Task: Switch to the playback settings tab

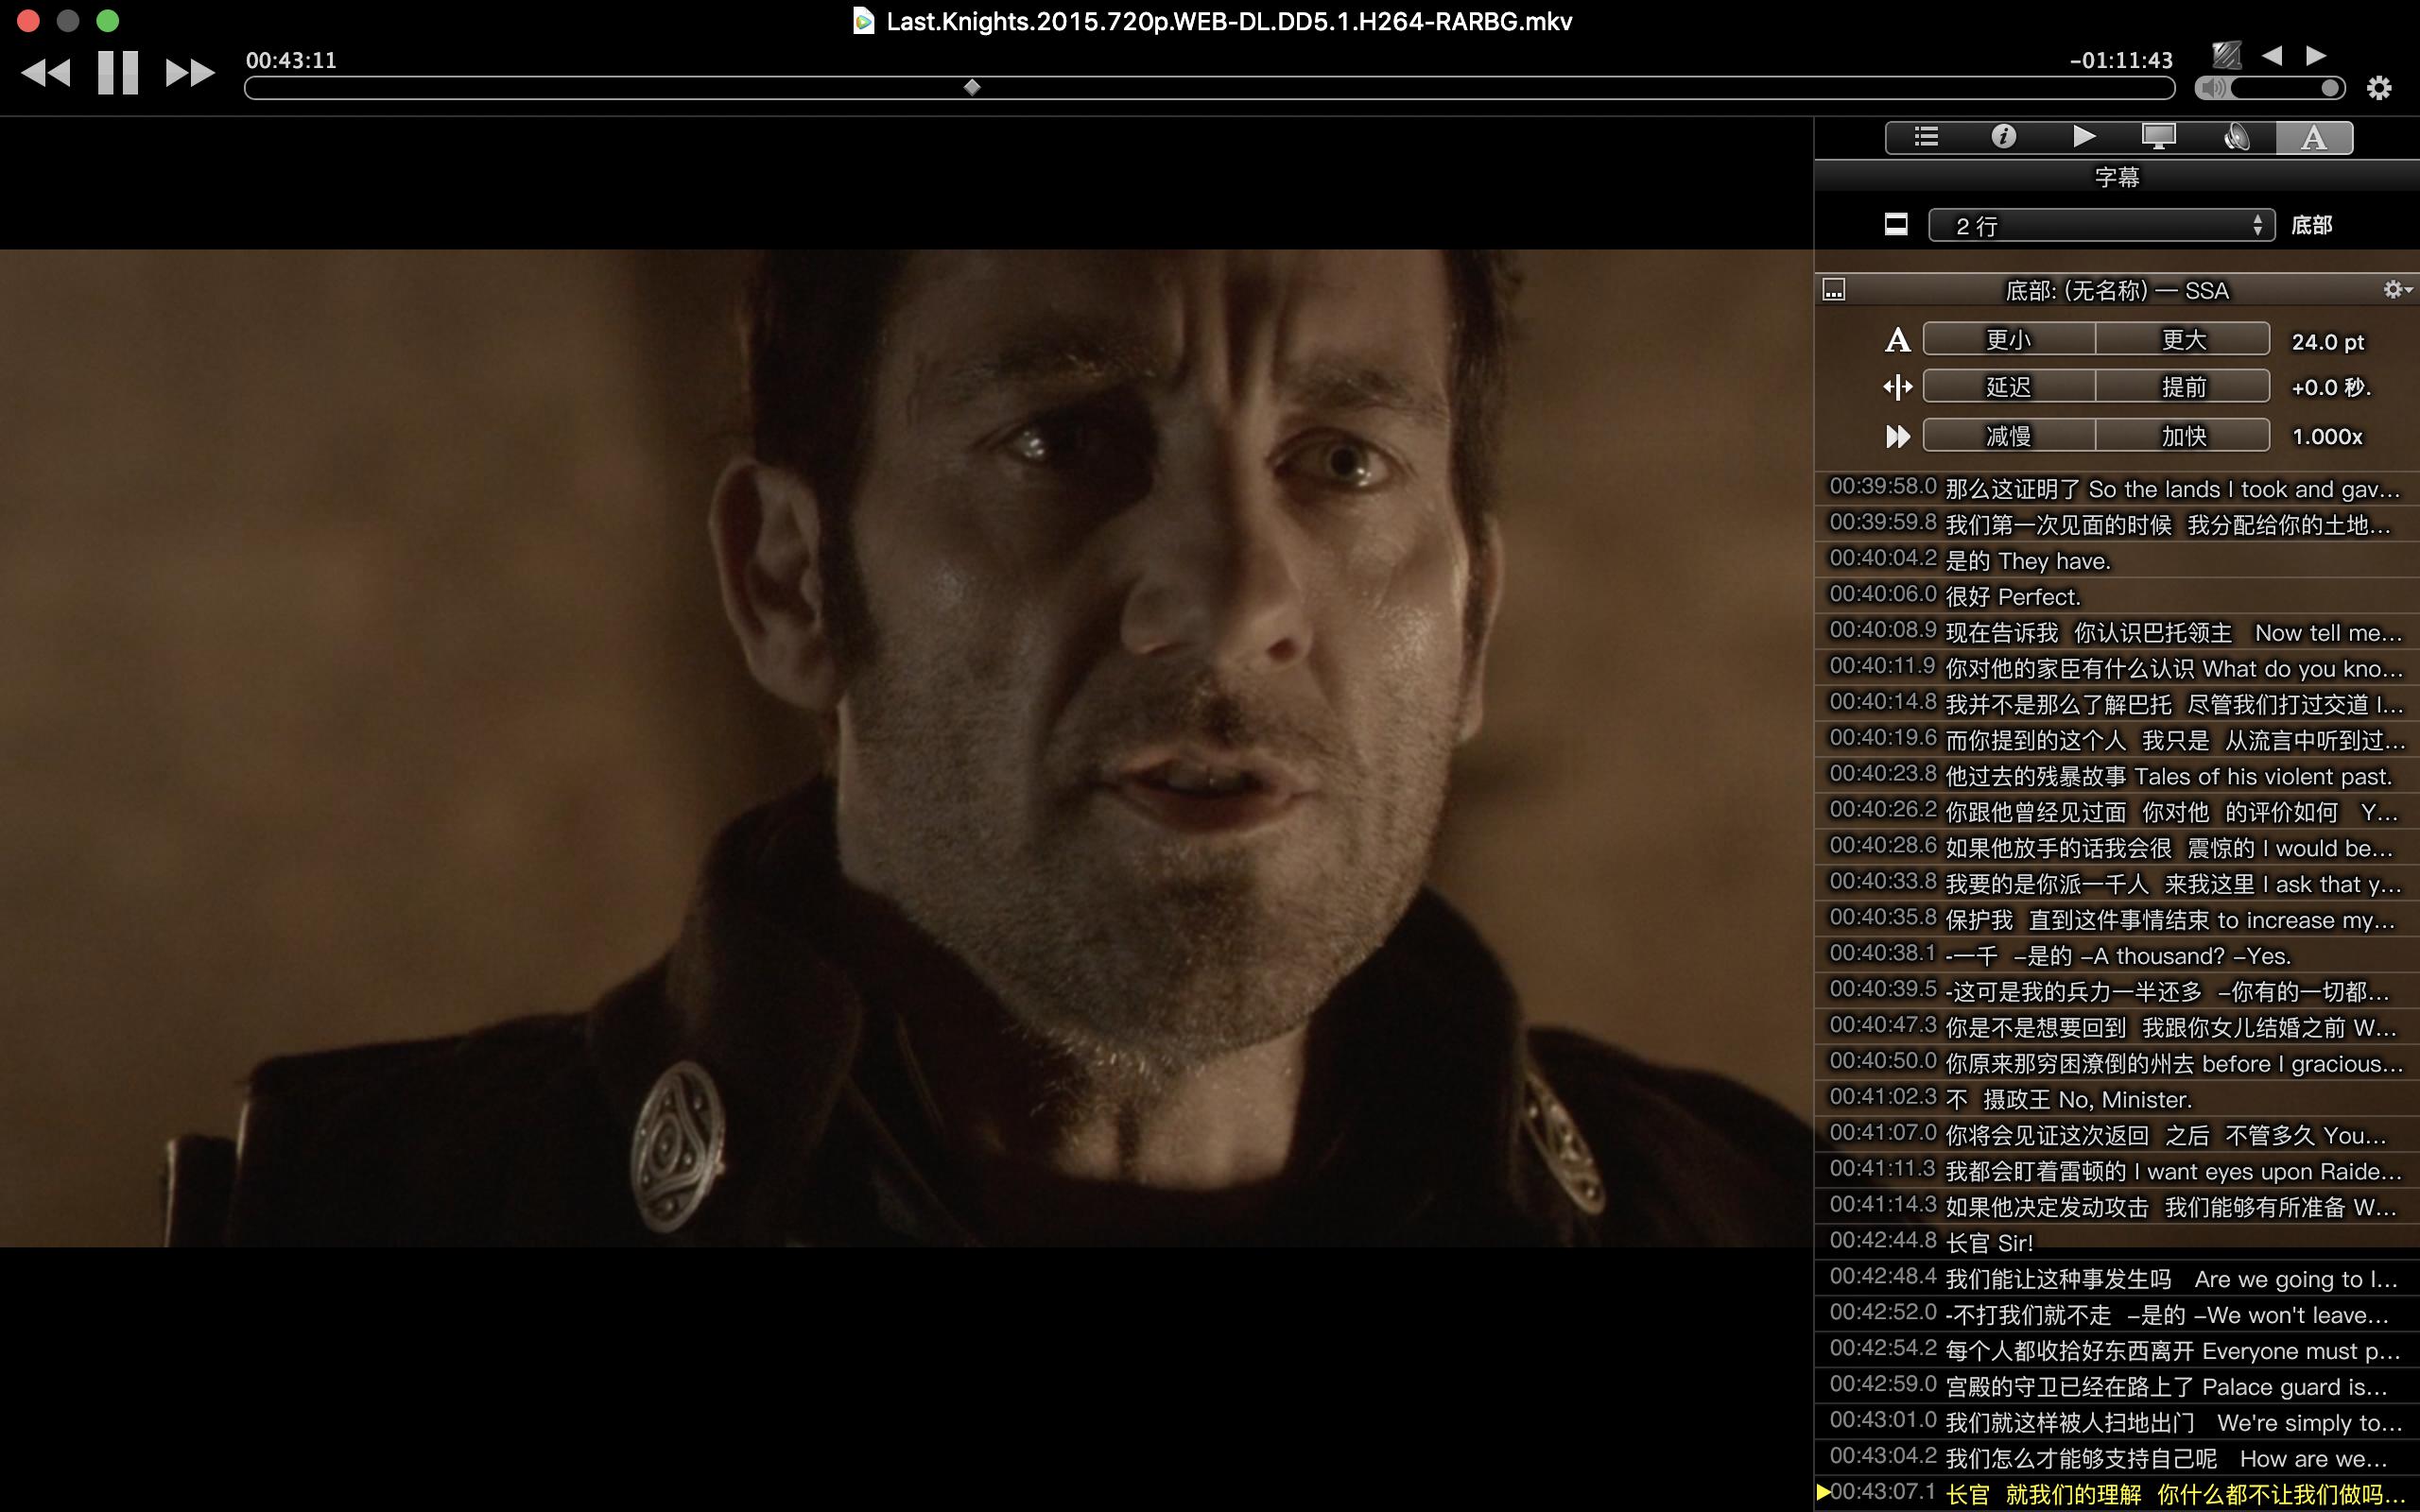Action: click(2082, 137)
